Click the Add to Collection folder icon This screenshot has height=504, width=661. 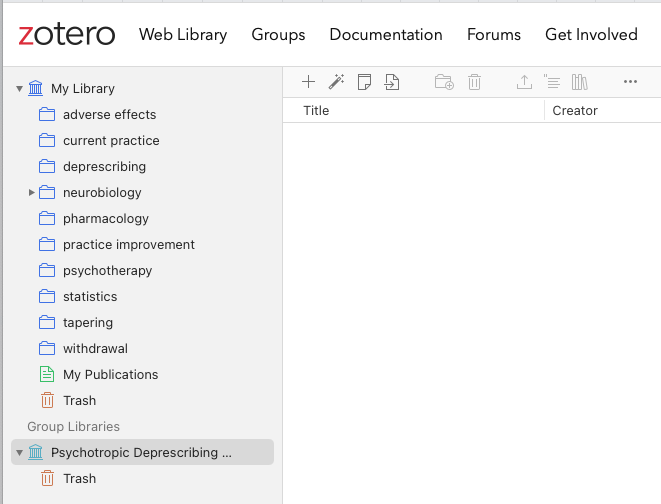[444, 82]
